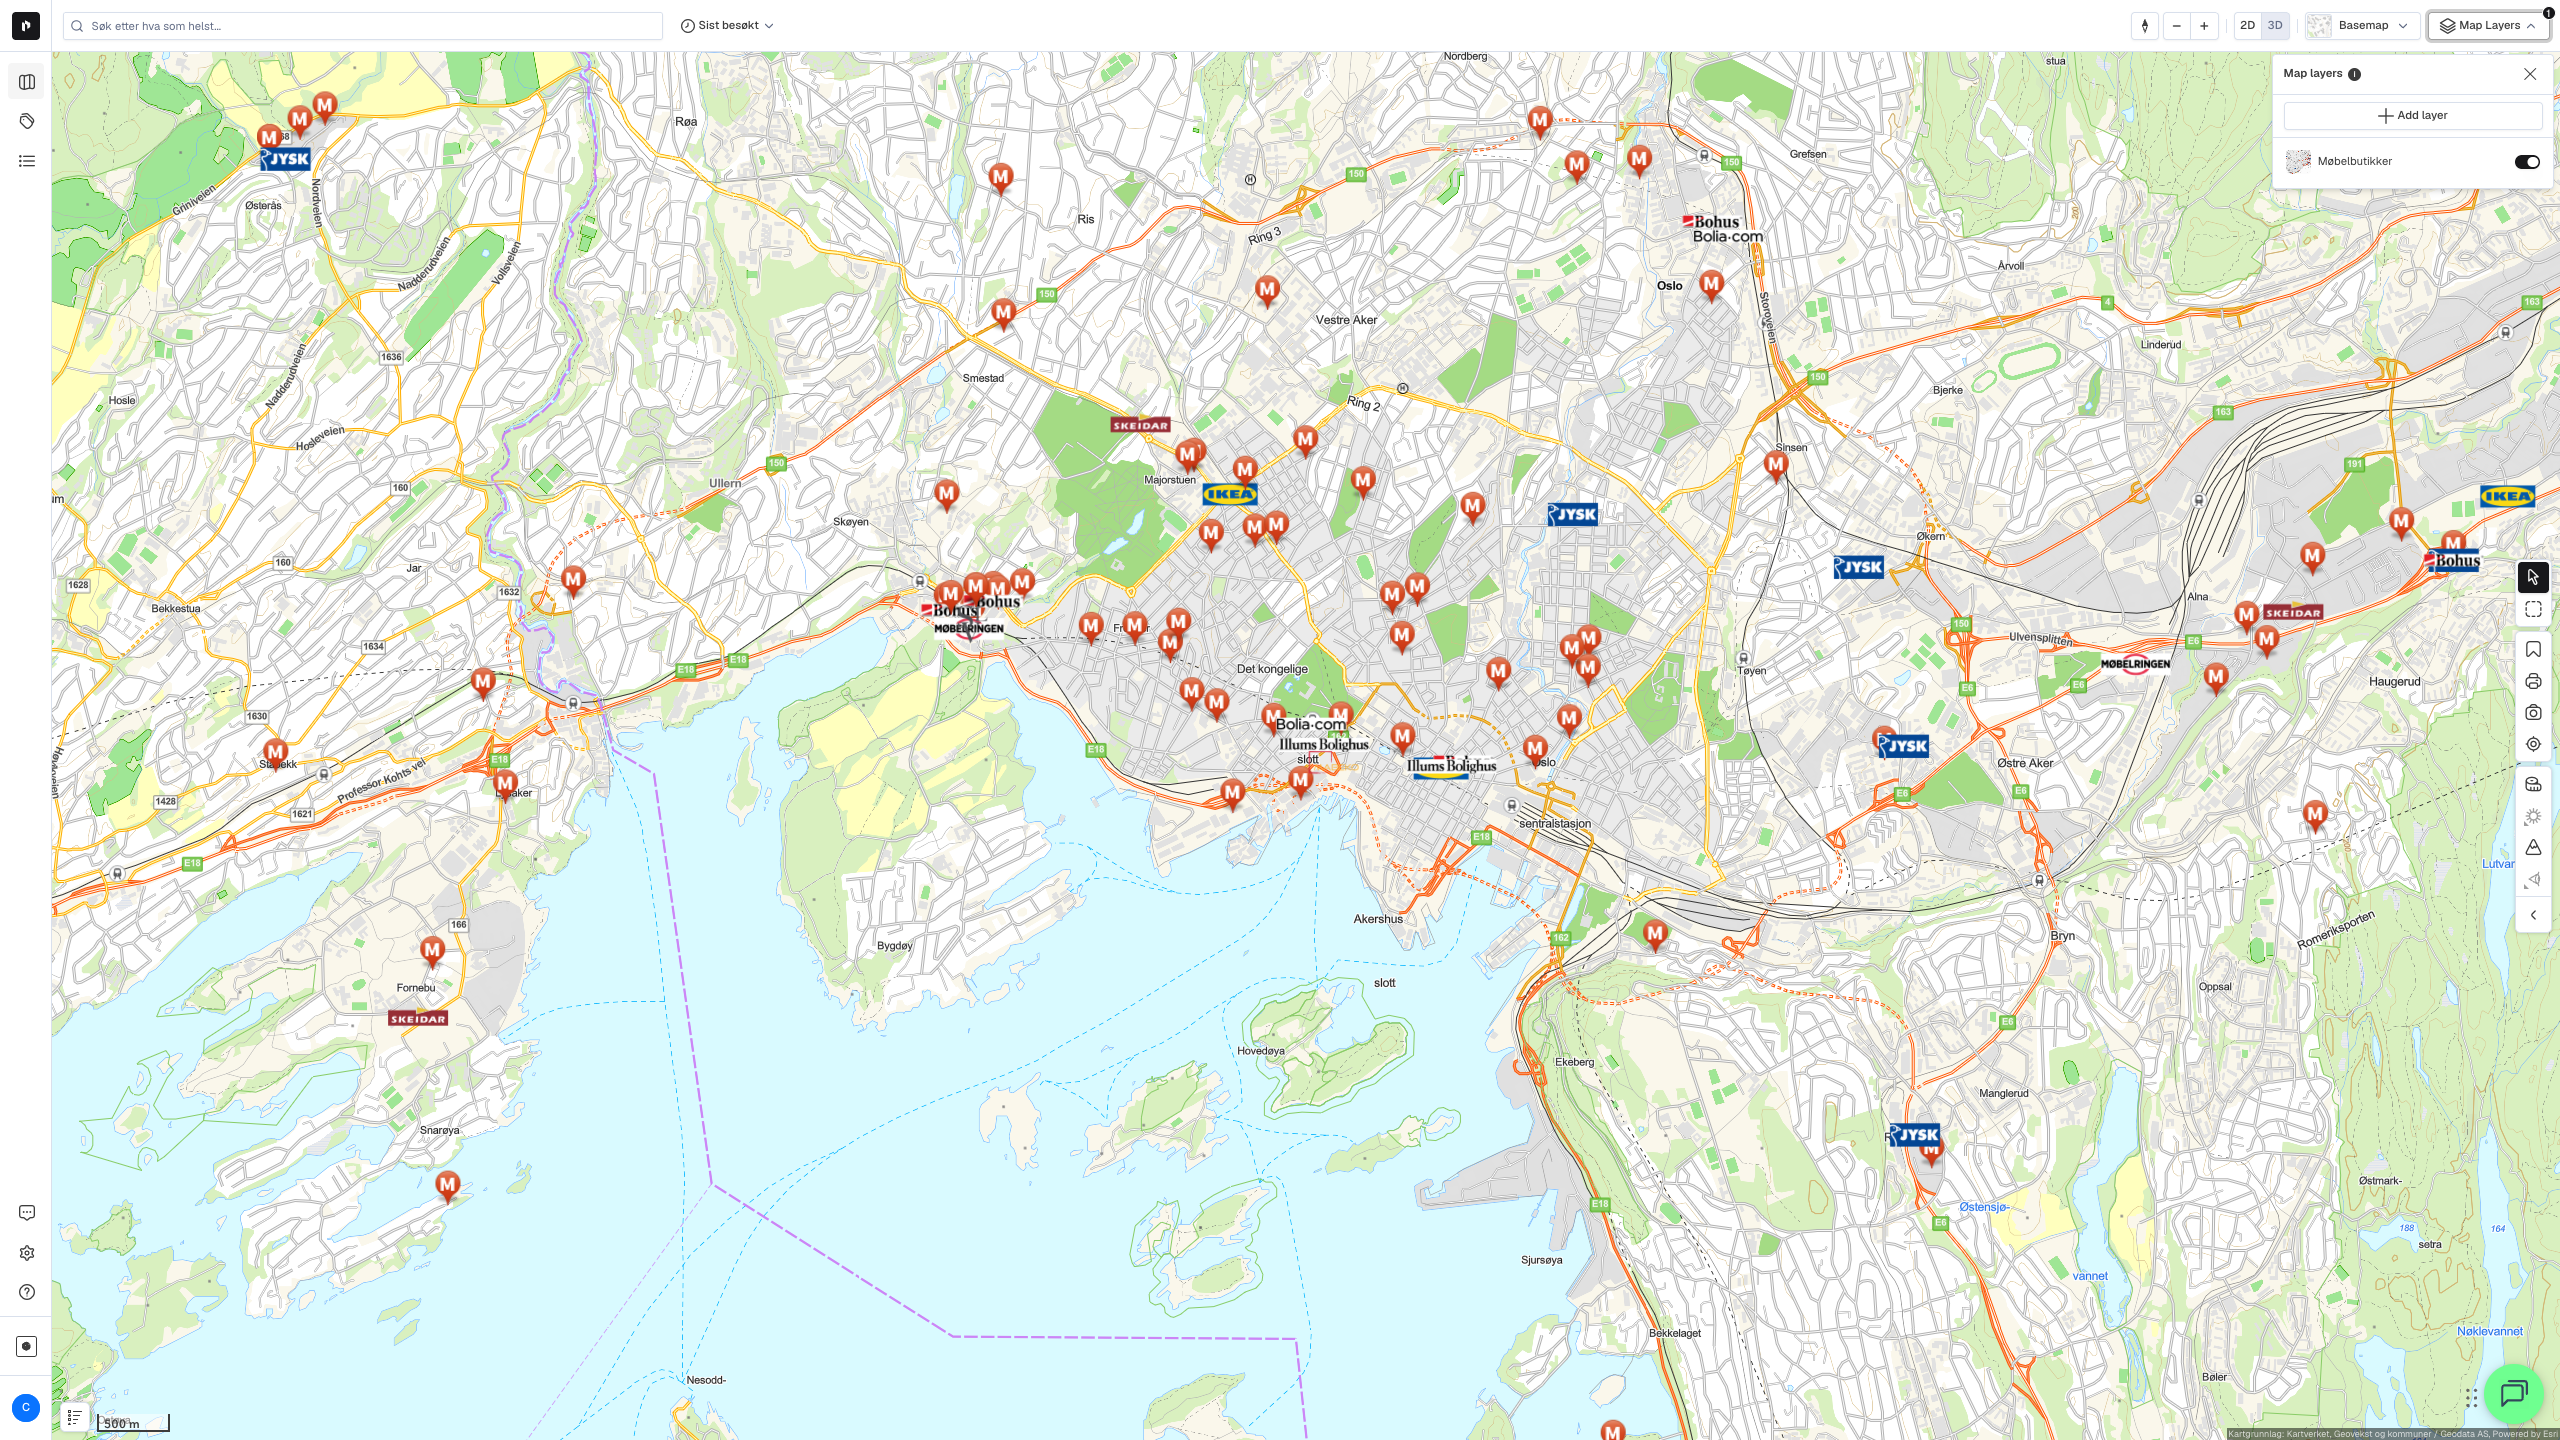Select the JYSK marker near Østre Aker
Image resolution: width=2560 pixels, height=1440 pixels.
1903,746
